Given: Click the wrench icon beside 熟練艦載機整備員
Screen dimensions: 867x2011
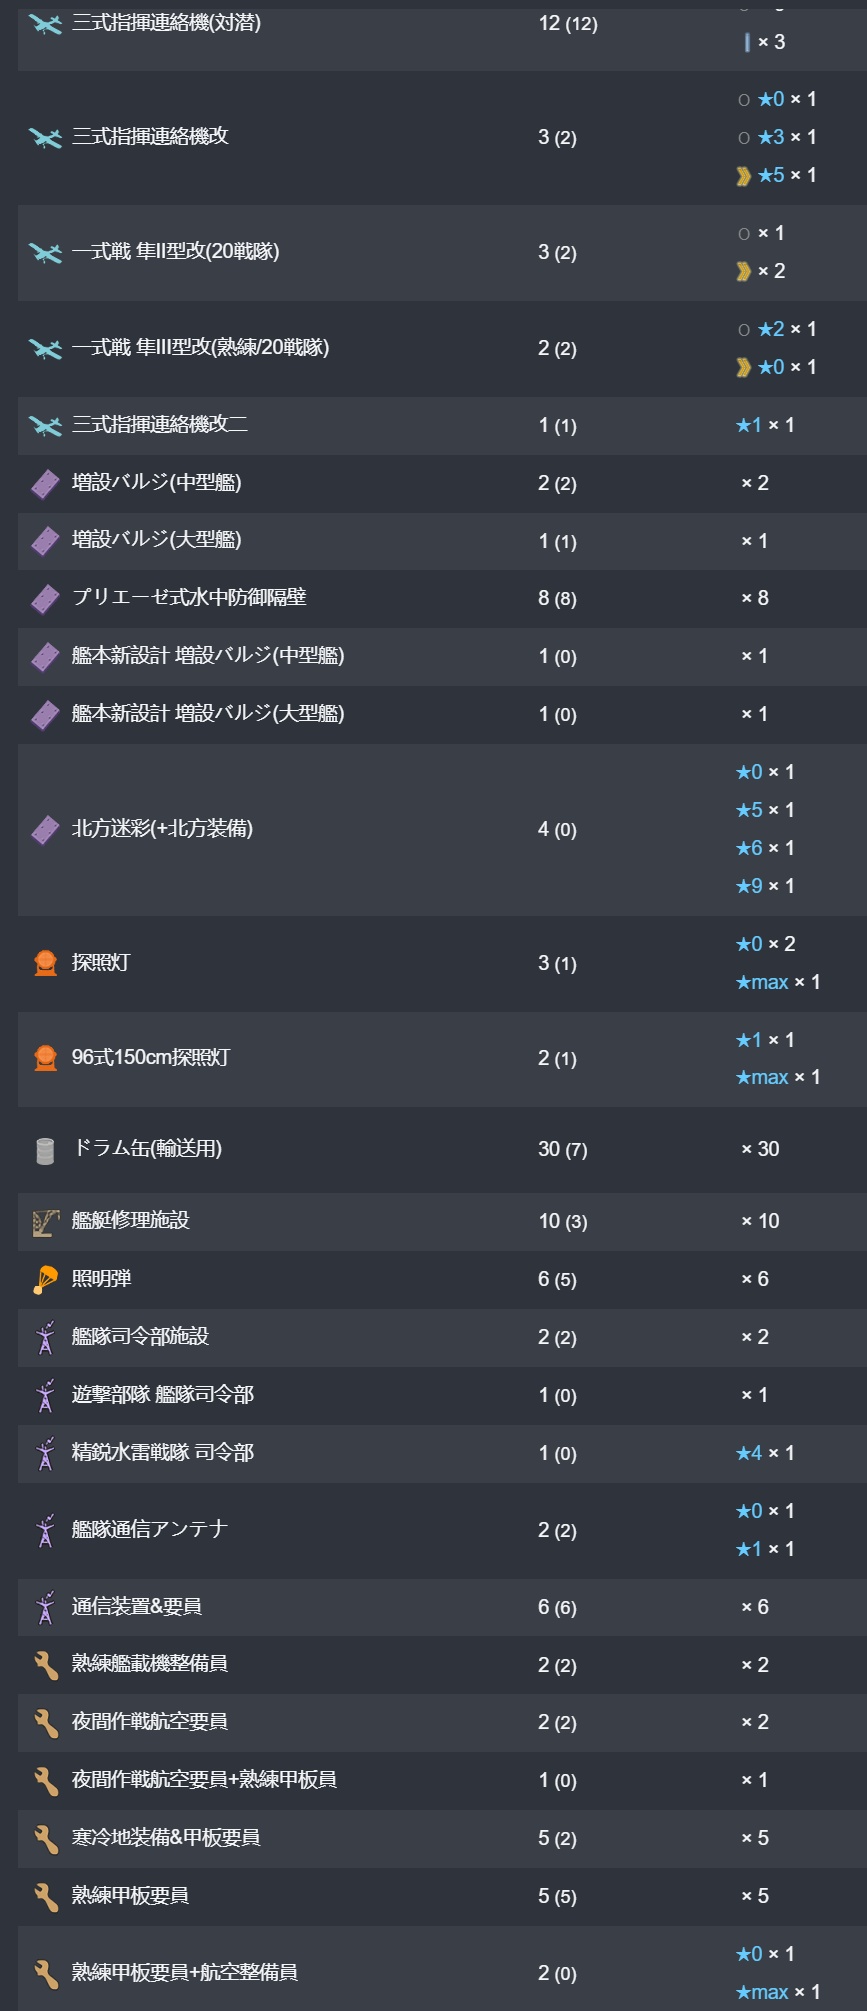Looking at the screenshot, I should coord(45,1665).
